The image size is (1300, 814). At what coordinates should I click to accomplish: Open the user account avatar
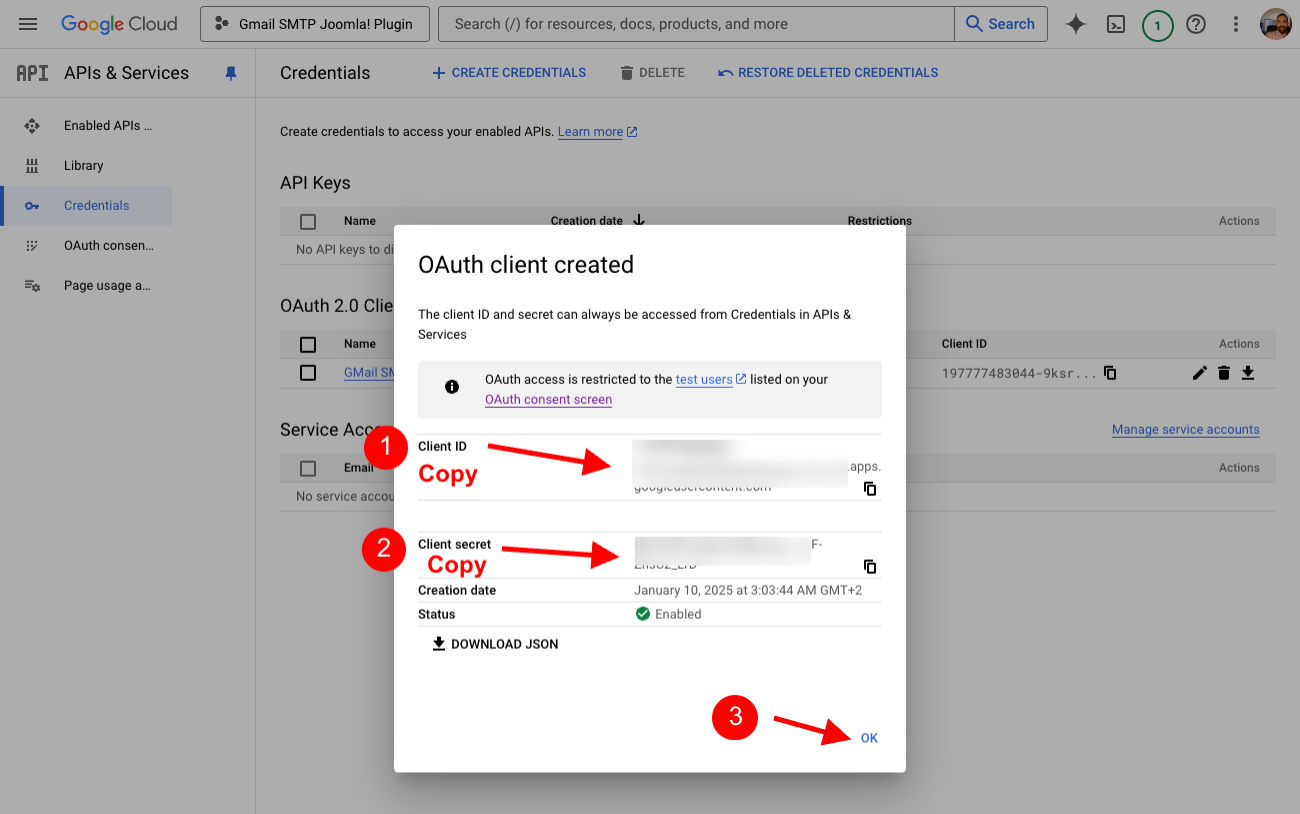click(1276, 24)
